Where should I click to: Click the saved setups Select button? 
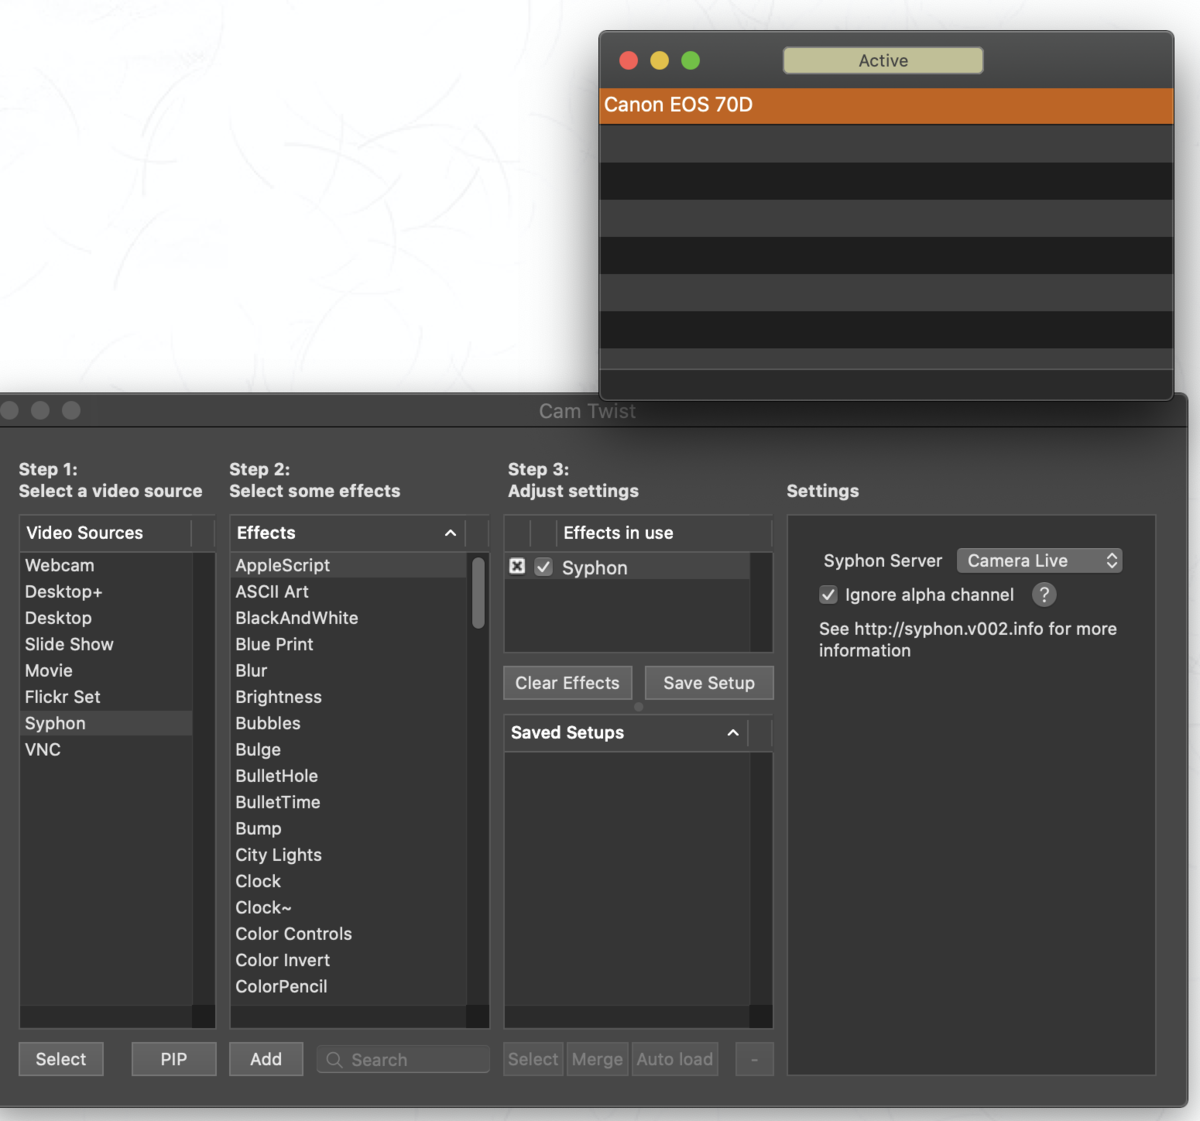click(x=533, y=1059)
